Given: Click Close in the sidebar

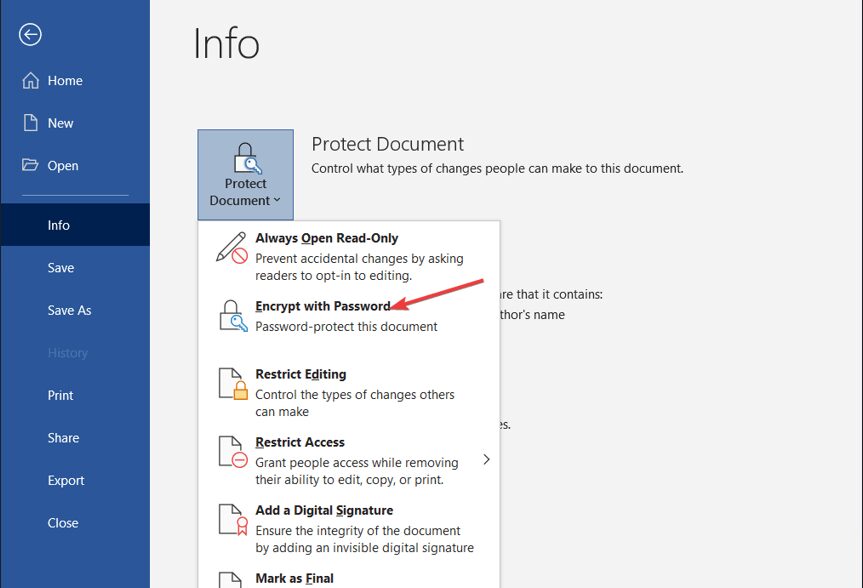Looking at the screenshot, I should 62,523.
